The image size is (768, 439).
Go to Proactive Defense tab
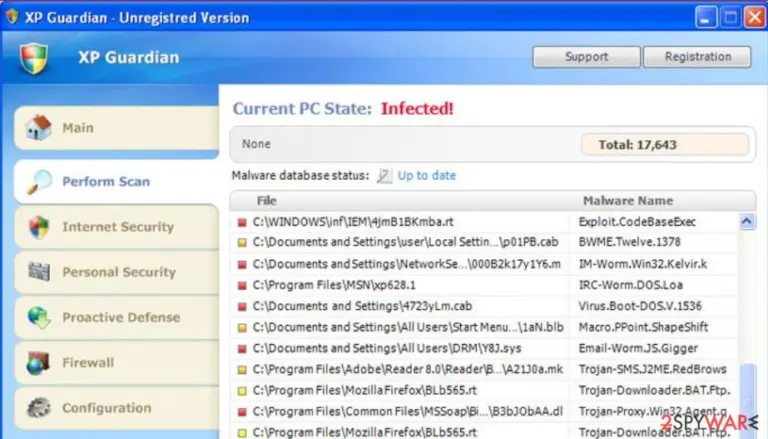[x=117, y=317]
